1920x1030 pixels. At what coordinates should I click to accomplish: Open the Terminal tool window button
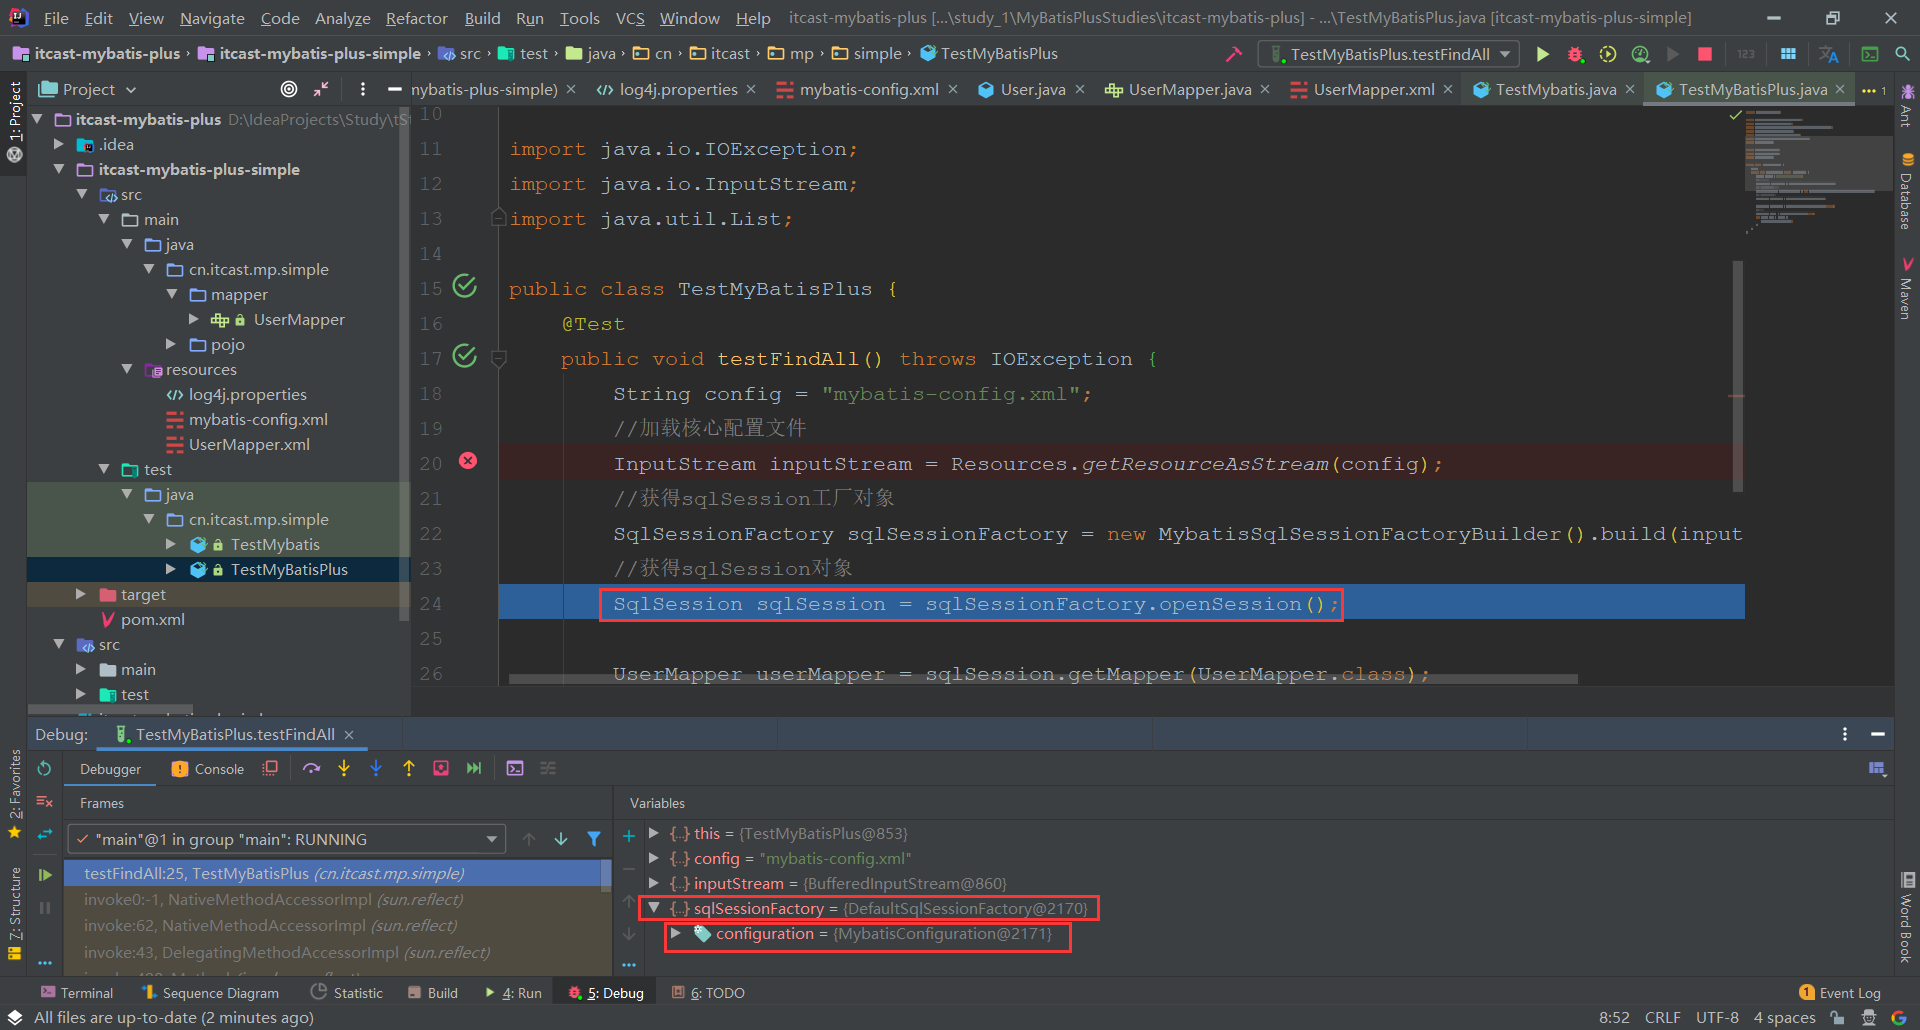(x=77, y=992)
